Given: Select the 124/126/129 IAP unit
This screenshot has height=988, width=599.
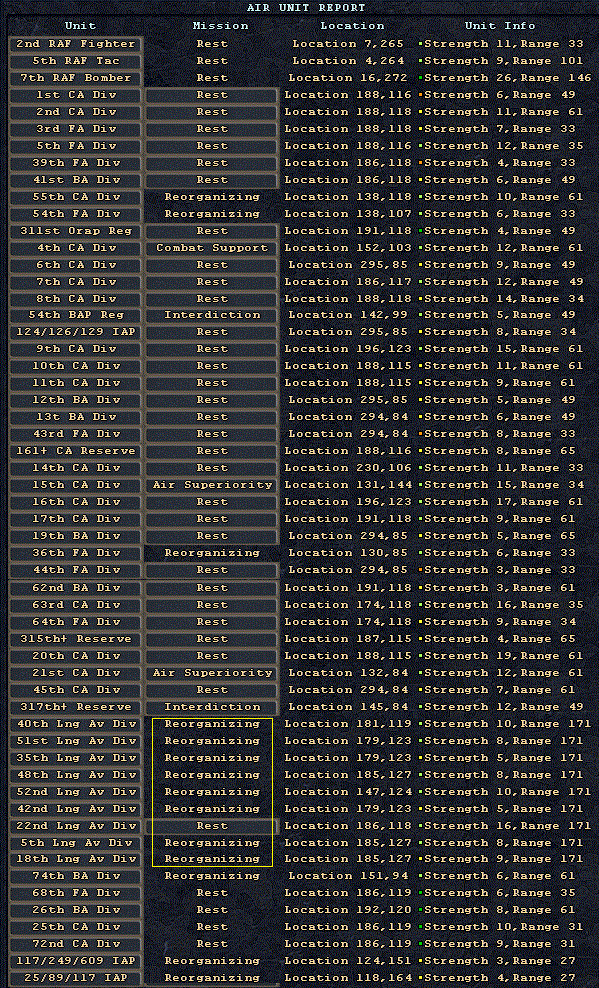Looking at the screenshot, I should [76, 332].
